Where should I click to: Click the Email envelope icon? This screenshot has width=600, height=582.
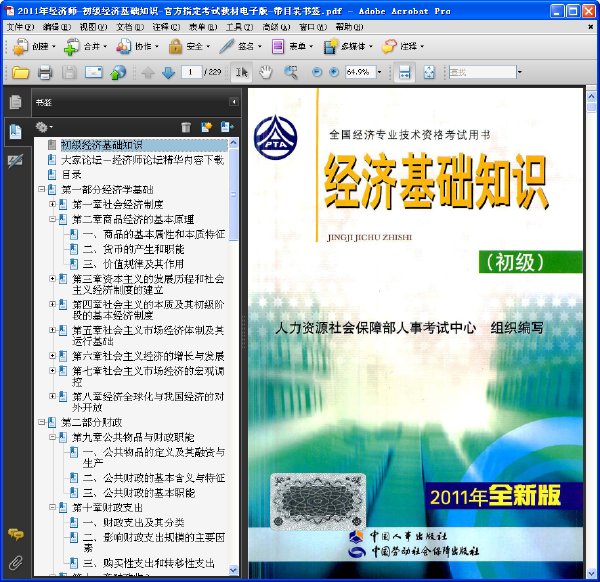93,72
